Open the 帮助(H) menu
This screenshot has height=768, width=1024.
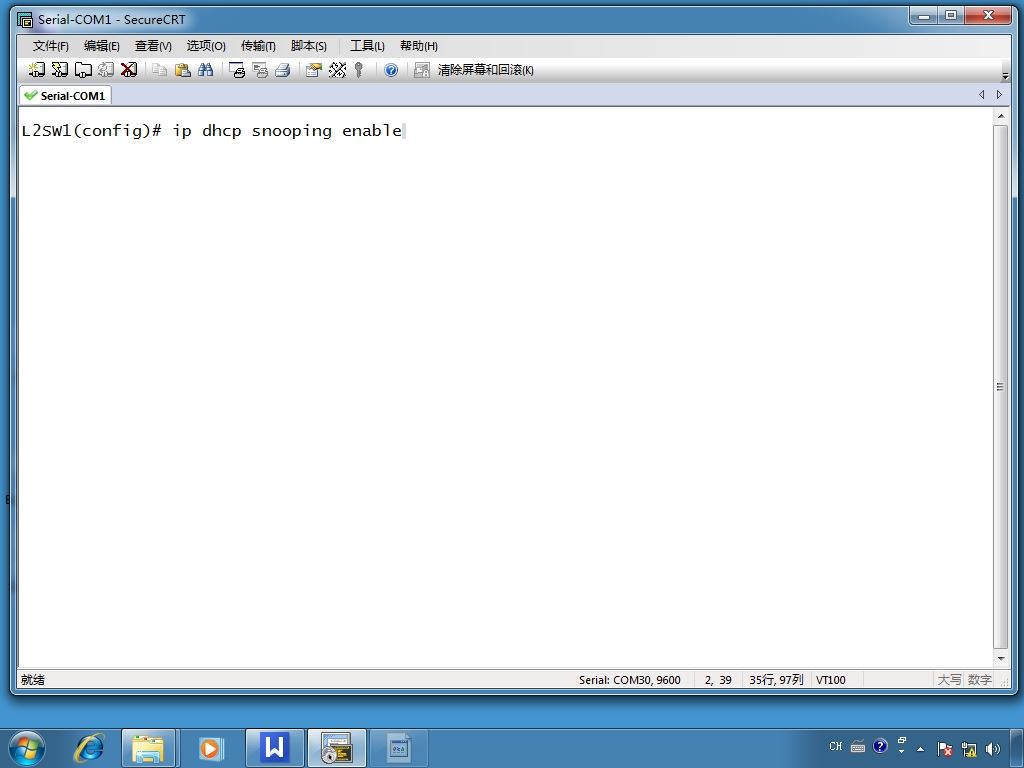(419, 46)
